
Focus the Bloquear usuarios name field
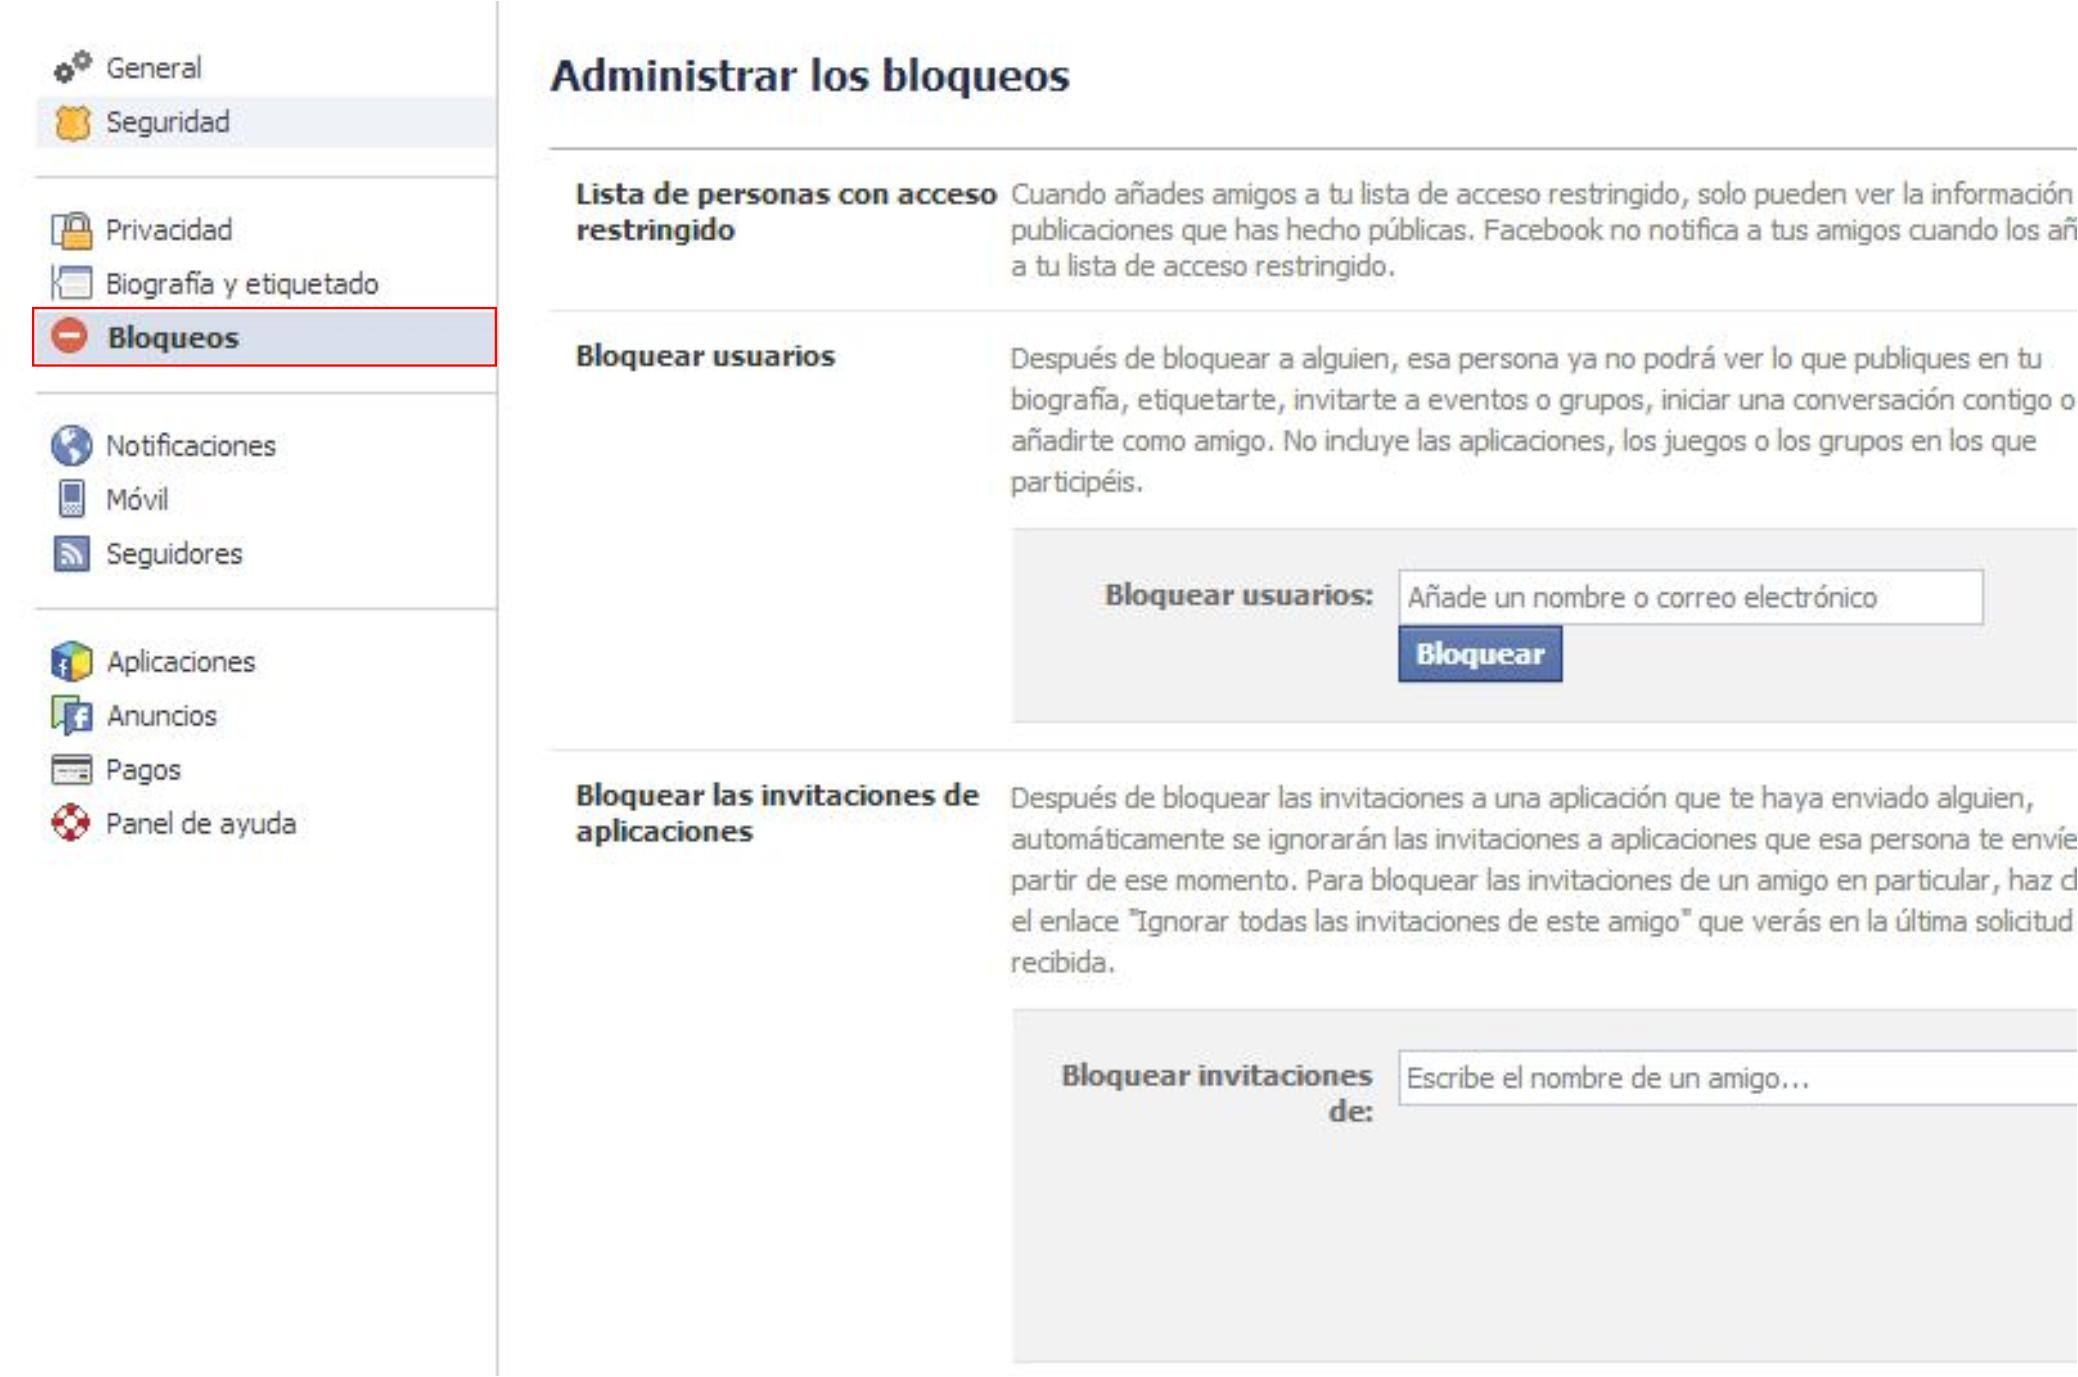click(1690, 597)
